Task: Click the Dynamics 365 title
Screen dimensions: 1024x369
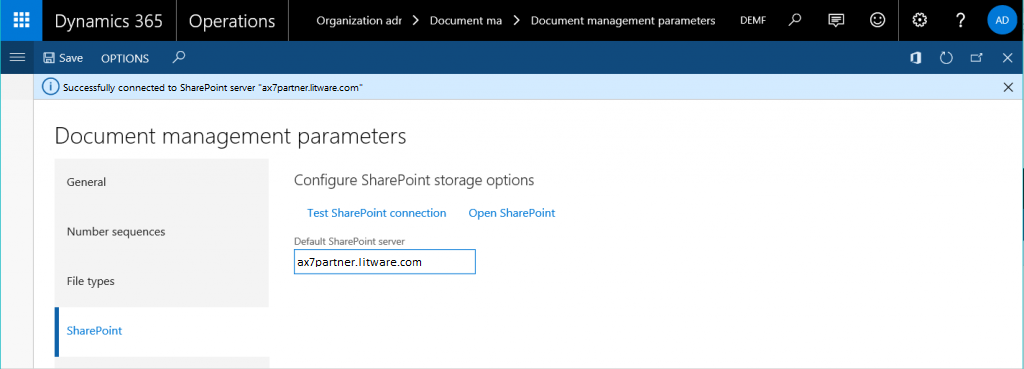Action: click(108, 20)
